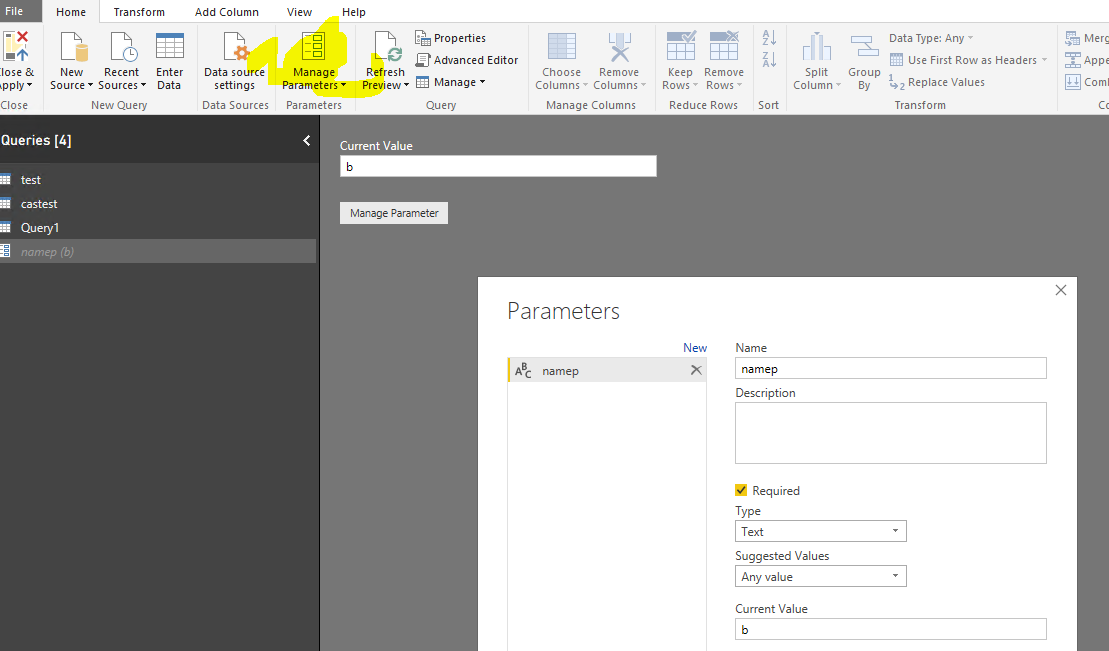Click the parameter Name field

[x=890, y=369]
